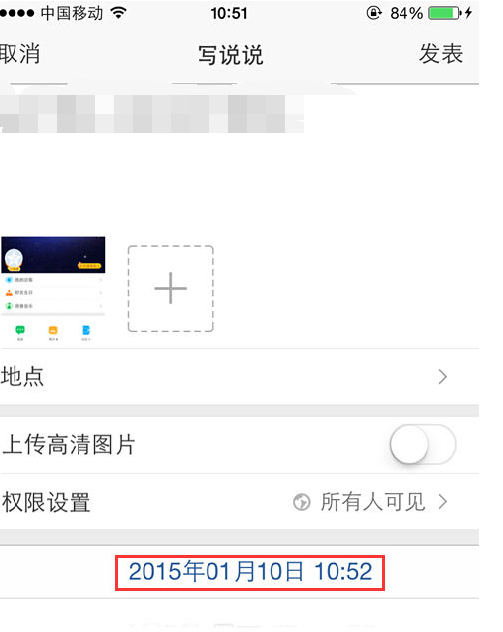The image size is (503, 632).
Task: Tap the charging bolt icon
Action: click(x=468, y=13)
